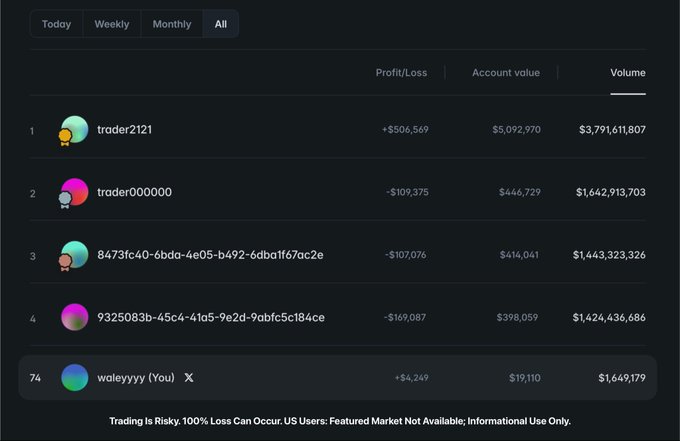The image size is (680, 441).
Task: Click trader2121's avatar
Action: tap(75, 129)
